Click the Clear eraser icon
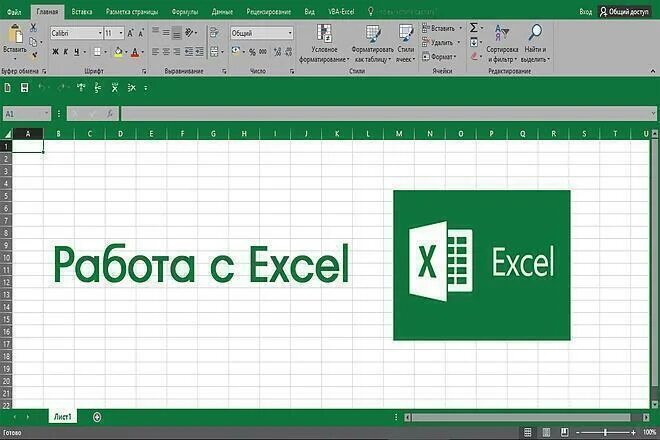The height and width of the screenshot is (440, 660). point(474,56)
